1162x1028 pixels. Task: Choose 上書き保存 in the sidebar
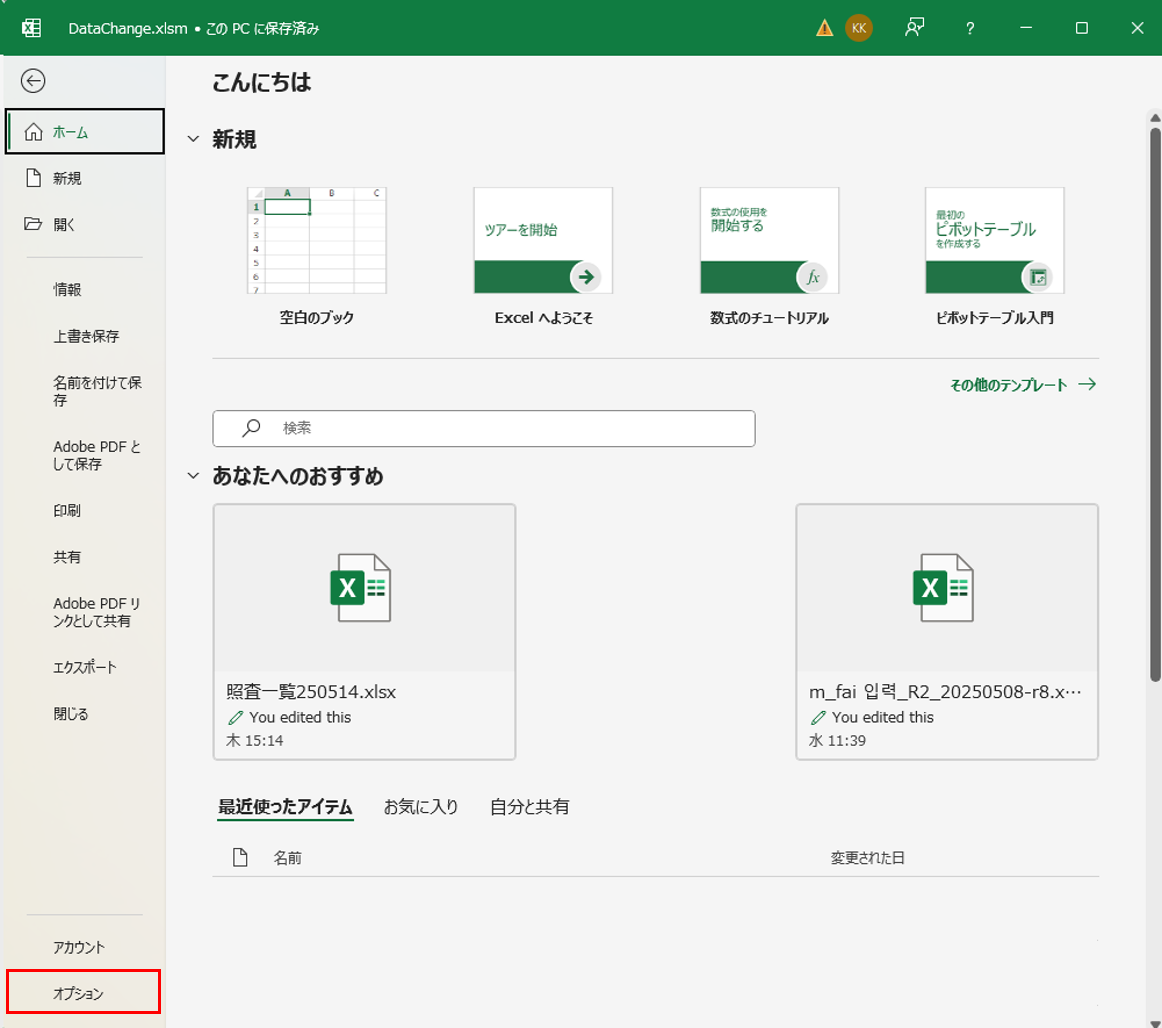click(x=84, y=336)
